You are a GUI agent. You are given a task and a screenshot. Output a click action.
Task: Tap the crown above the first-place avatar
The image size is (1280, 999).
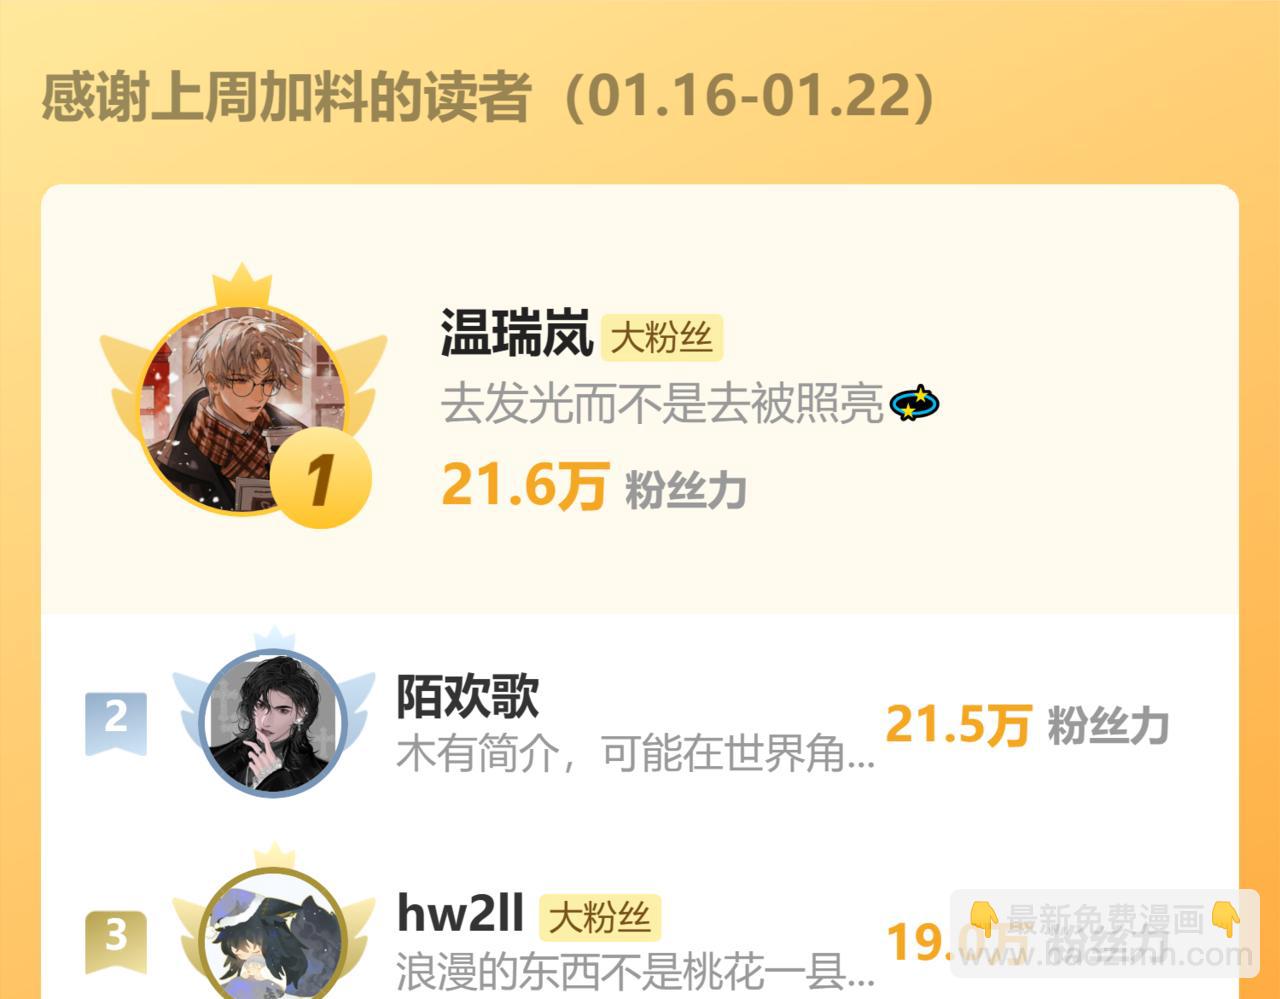242,285
